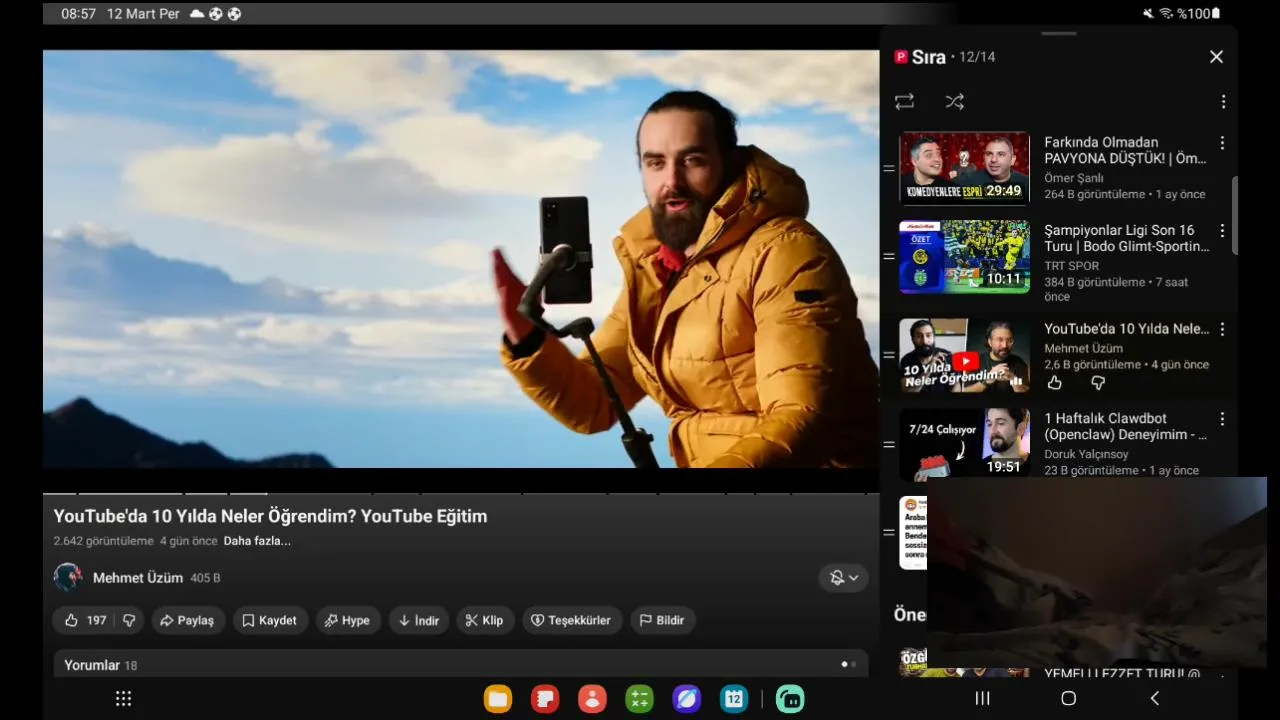The height and width of the screenshot is (720, 1280).
Task: Toggle queue loop (repeat) mode
Action: (904, 102)
